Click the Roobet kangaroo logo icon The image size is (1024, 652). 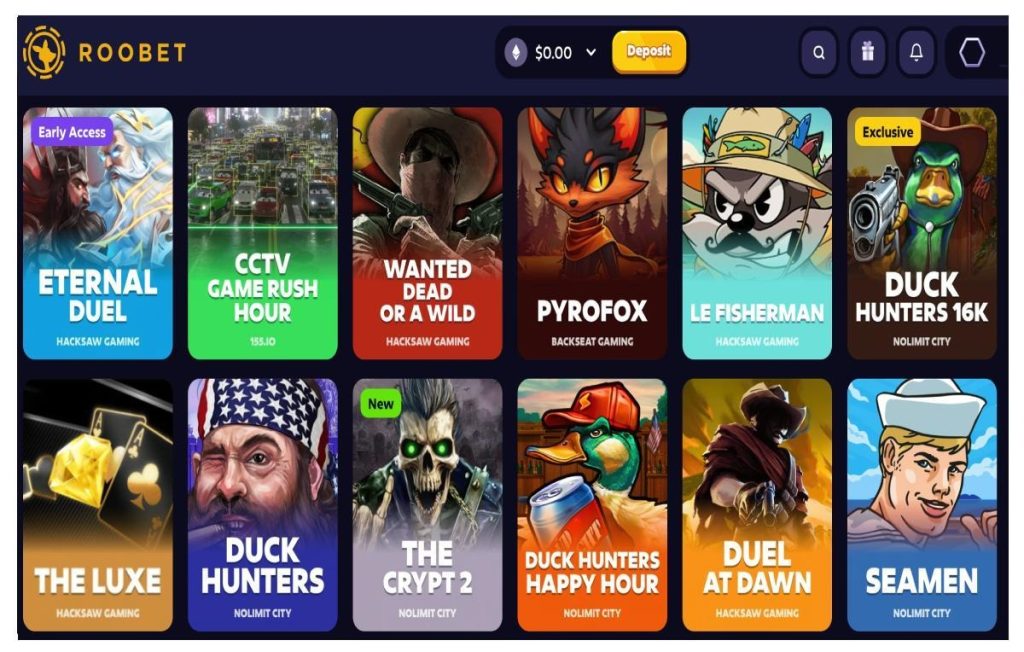[44, 52]
